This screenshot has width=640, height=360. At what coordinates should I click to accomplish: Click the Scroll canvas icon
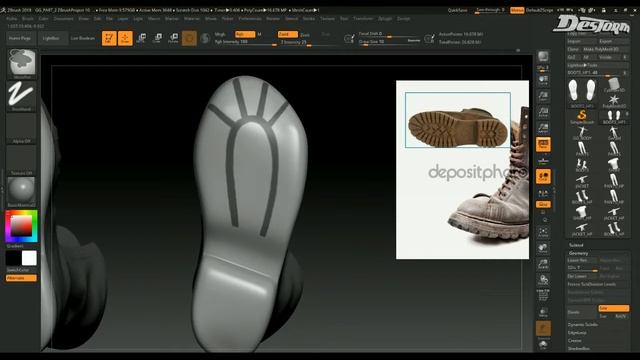(543, 81)
